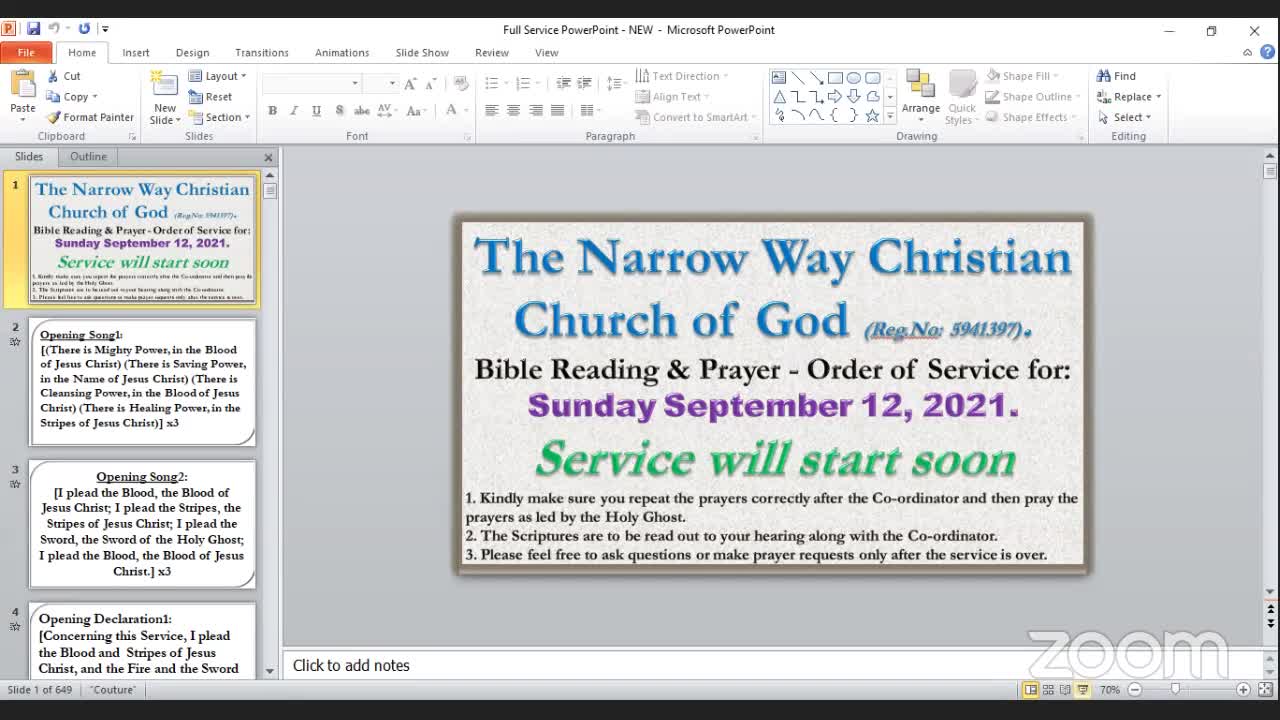Screen dimensions: 1280x720
Task: Increase the list indent level
Action: click(585, 84)
